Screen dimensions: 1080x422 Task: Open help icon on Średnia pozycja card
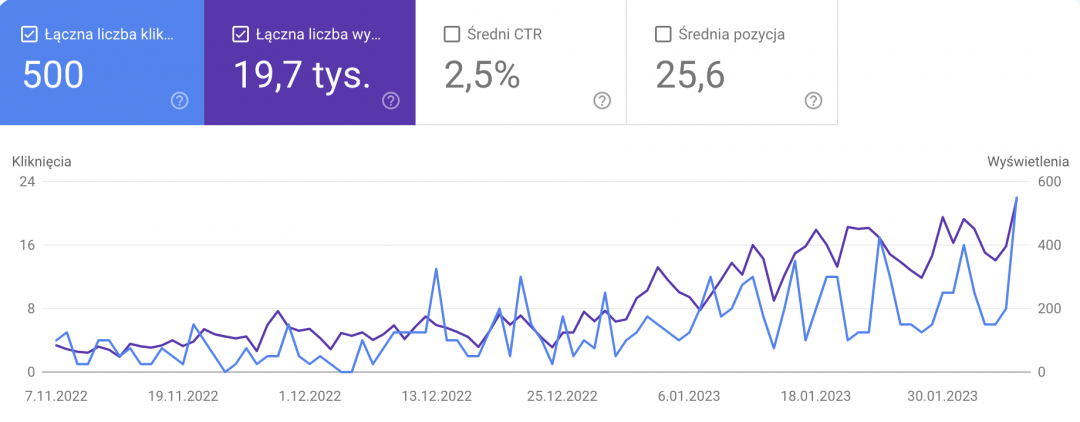[814, 100]
